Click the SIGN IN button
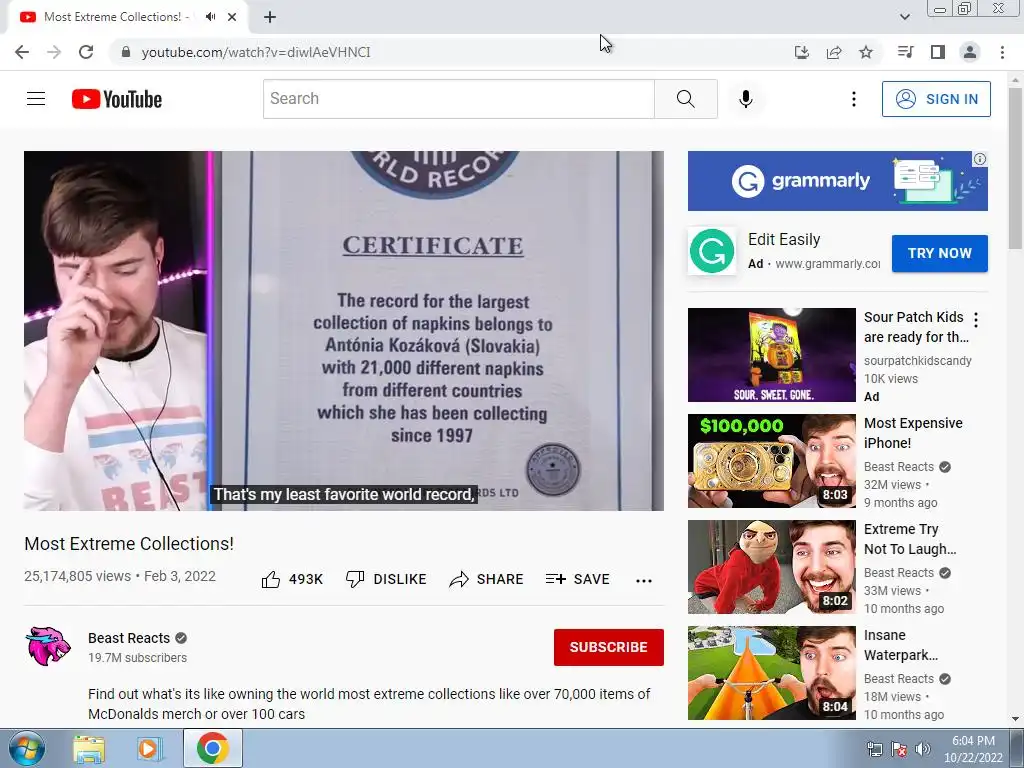The image size is (1024, 768). pyautogui.click(x=936, y=99)
